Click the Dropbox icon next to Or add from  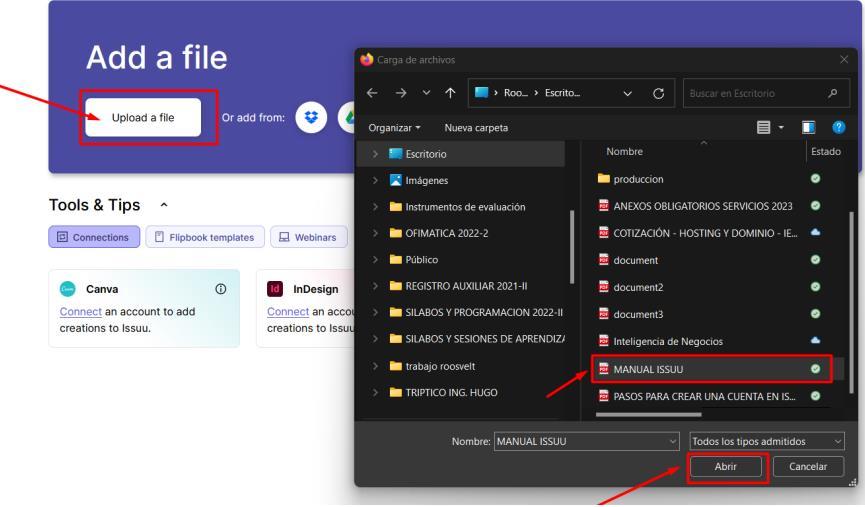click(311, 117)
